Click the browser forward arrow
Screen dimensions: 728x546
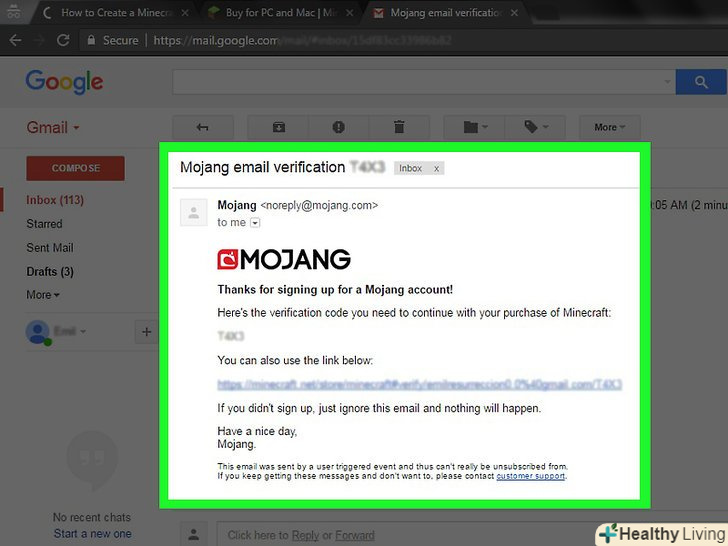pyautogui.click(x=40, y=40)
